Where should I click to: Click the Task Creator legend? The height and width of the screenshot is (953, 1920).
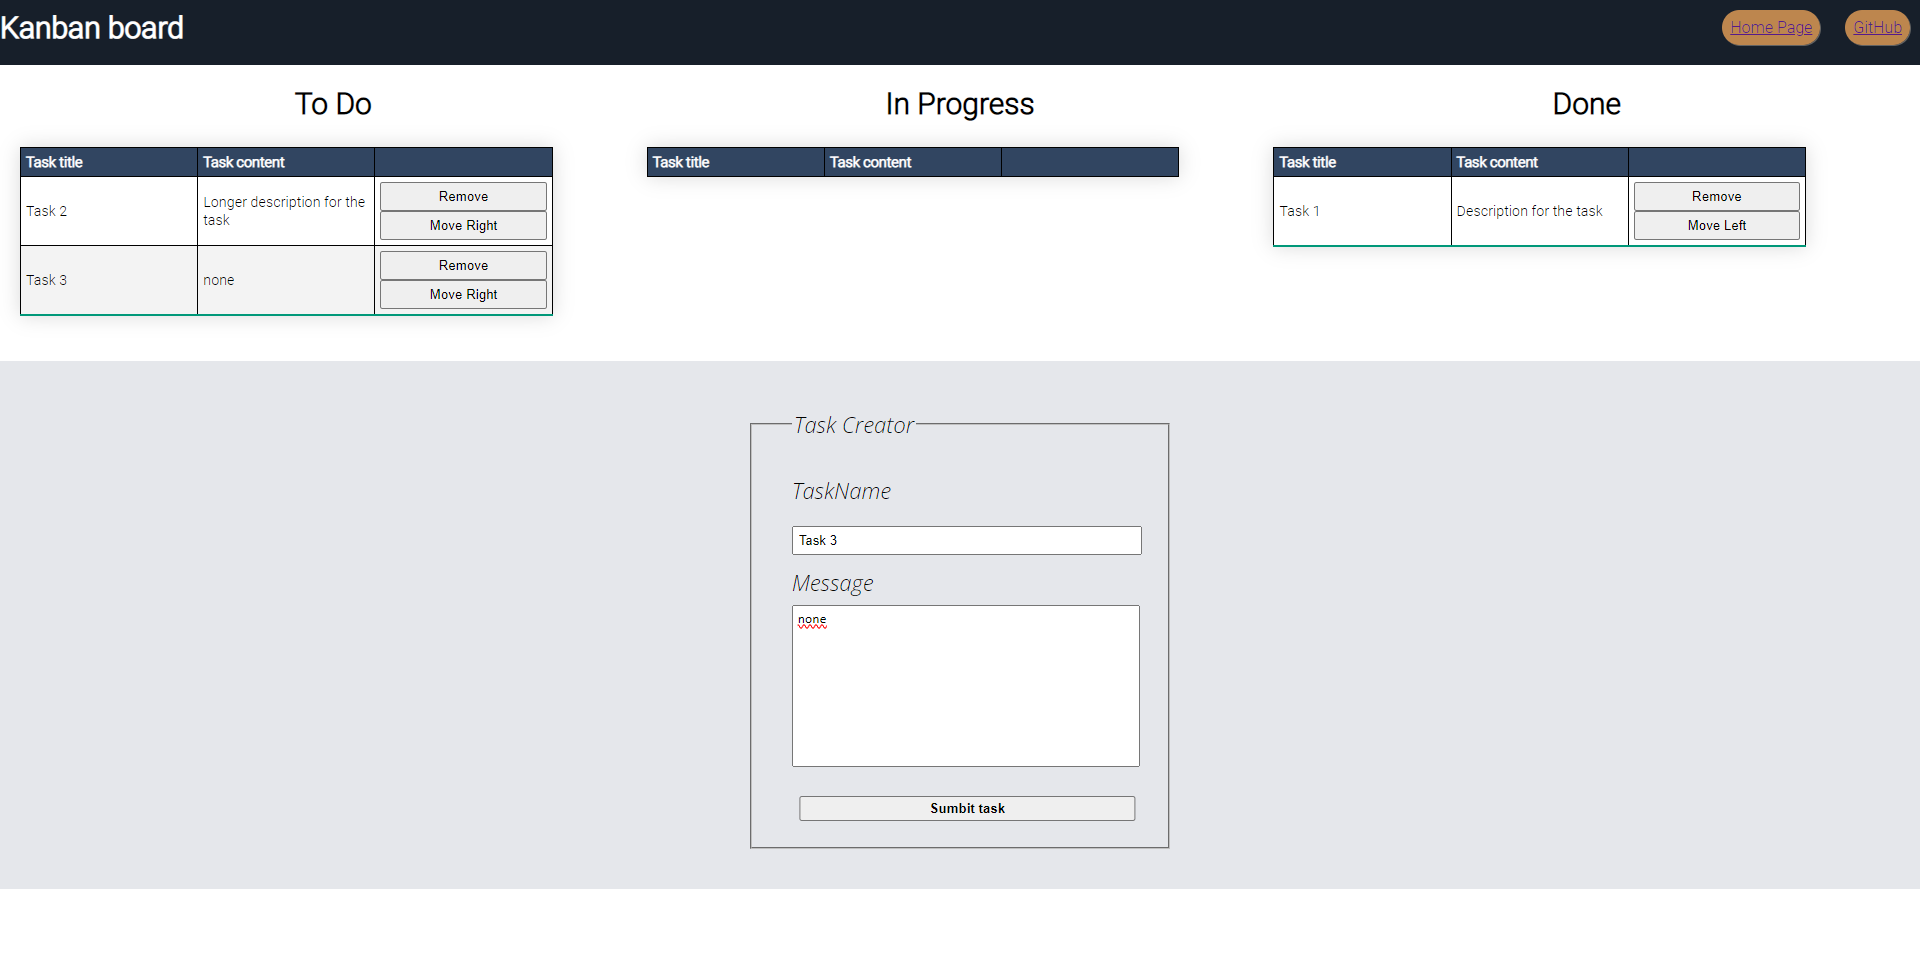(x=854, y=425)
